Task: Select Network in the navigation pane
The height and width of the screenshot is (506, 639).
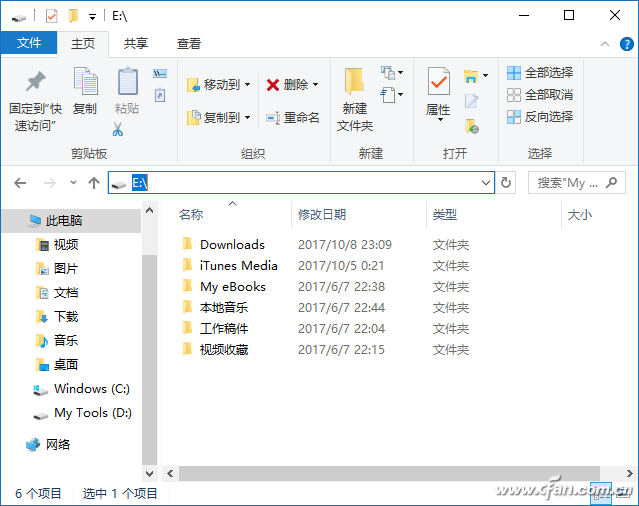Action: click(48, 444)
